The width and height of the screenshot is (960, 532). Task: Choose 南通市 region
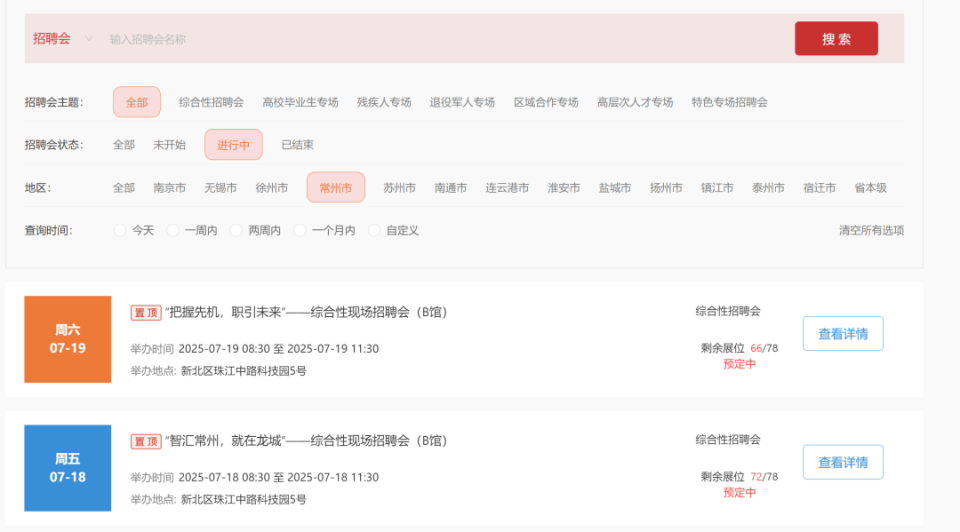coord(451,188)
